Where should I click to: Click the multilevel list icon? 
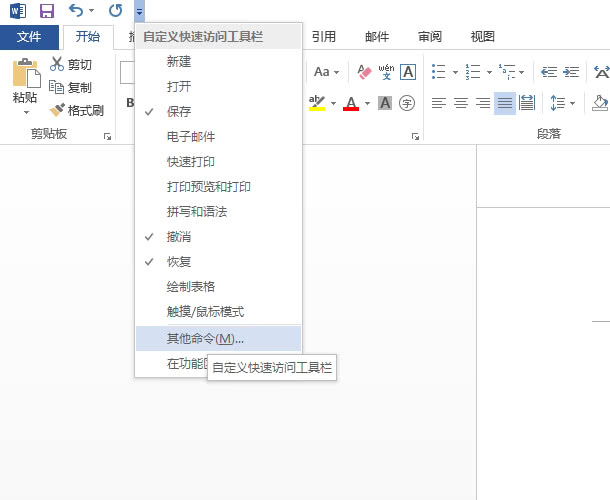pyautogui.click(x=507, y=72)
